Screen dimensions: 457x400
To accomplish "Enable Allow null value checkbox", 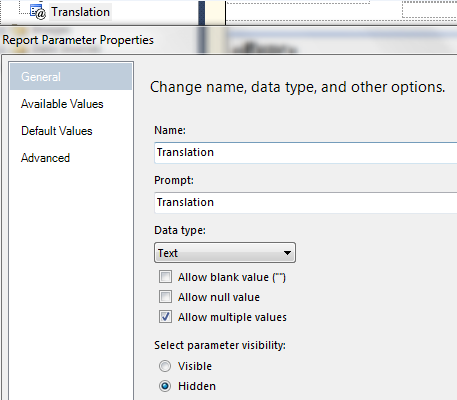I will click(x=165, y=297).
